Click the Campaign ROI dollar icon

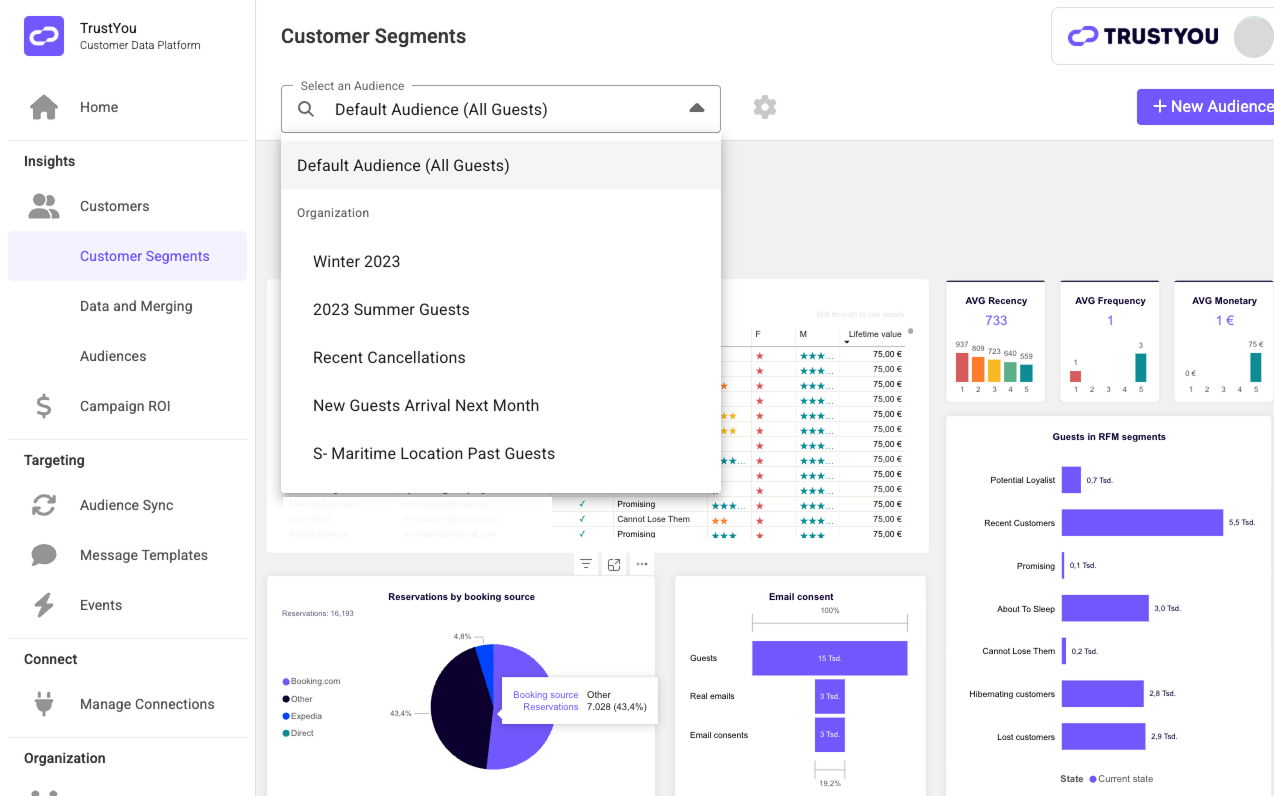pos(44,406)
